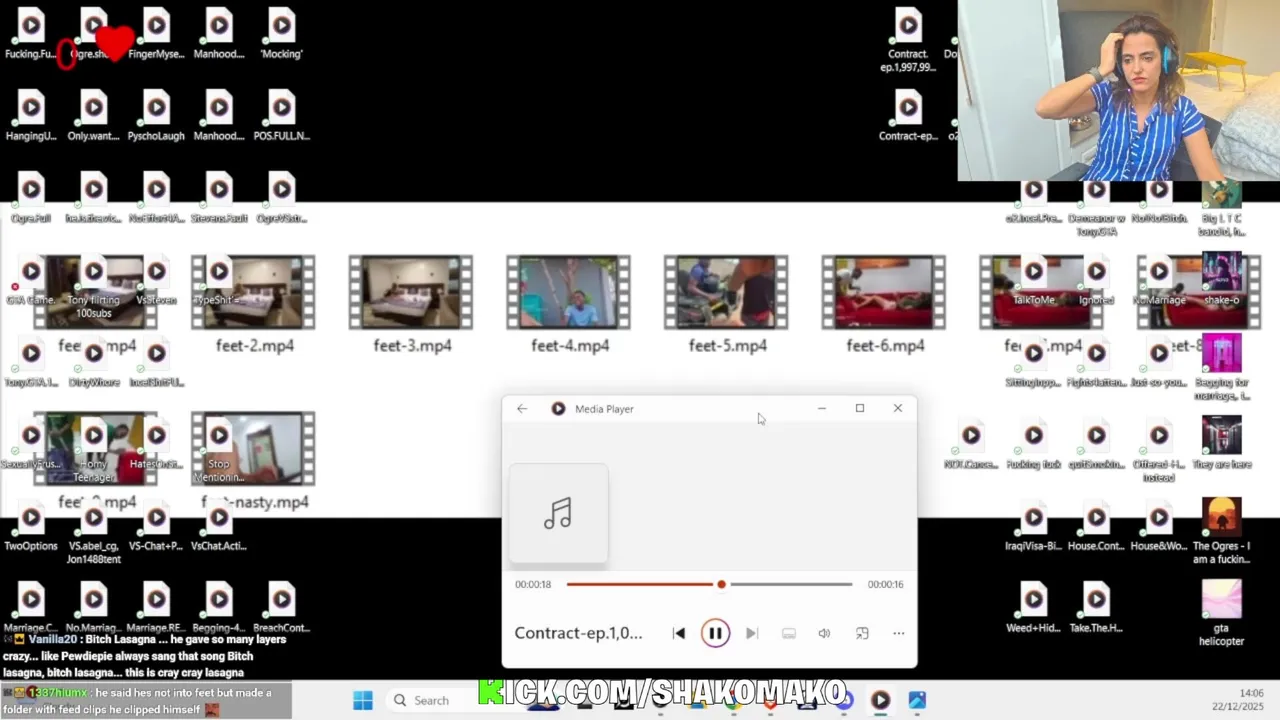Screen dimensions: 1280x720
Task: Toggle the subtitles icon in Media Player
Action: 788,633
